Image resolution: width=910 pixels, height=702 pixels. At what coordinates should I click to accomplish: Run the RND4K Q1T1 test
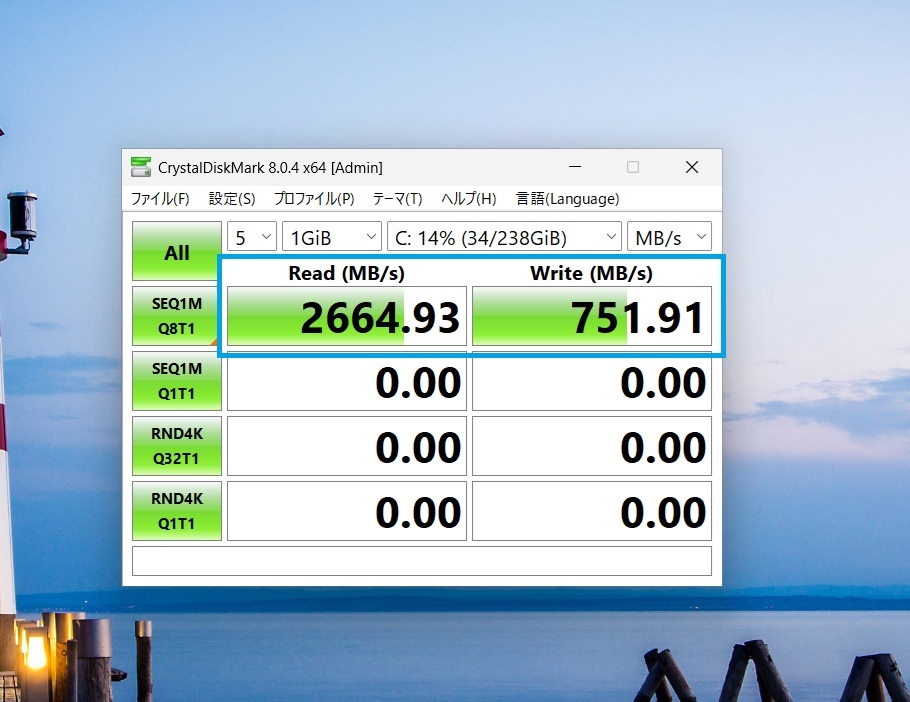coord(177,511)
